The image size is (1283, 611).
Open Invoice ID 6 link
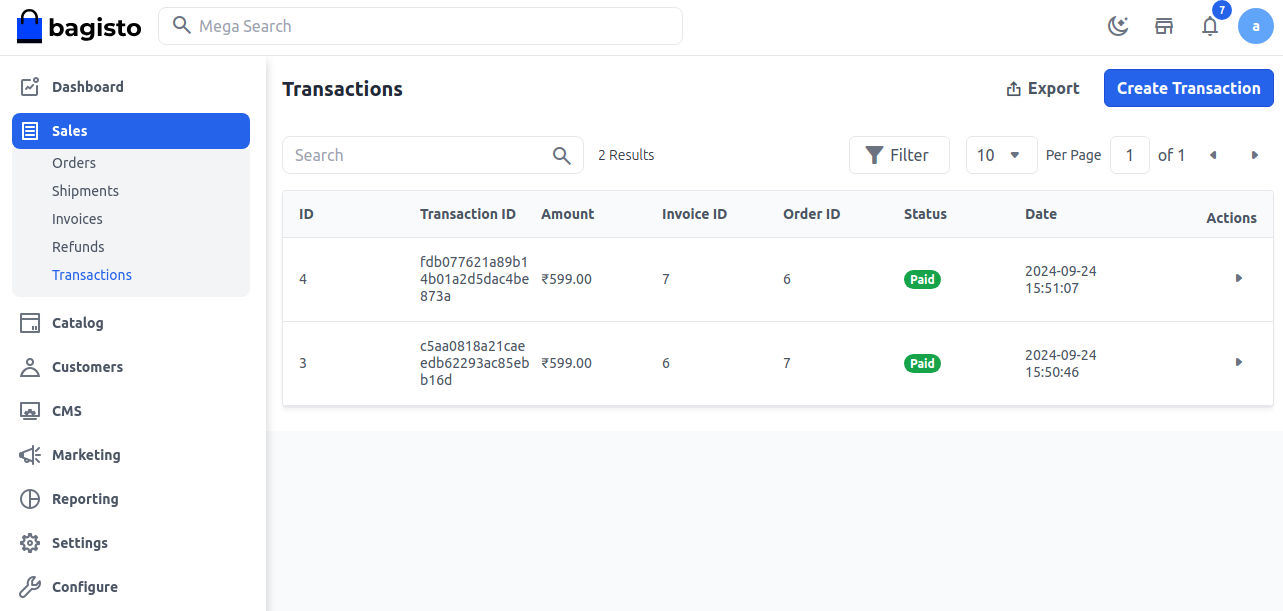coord(665,362)
